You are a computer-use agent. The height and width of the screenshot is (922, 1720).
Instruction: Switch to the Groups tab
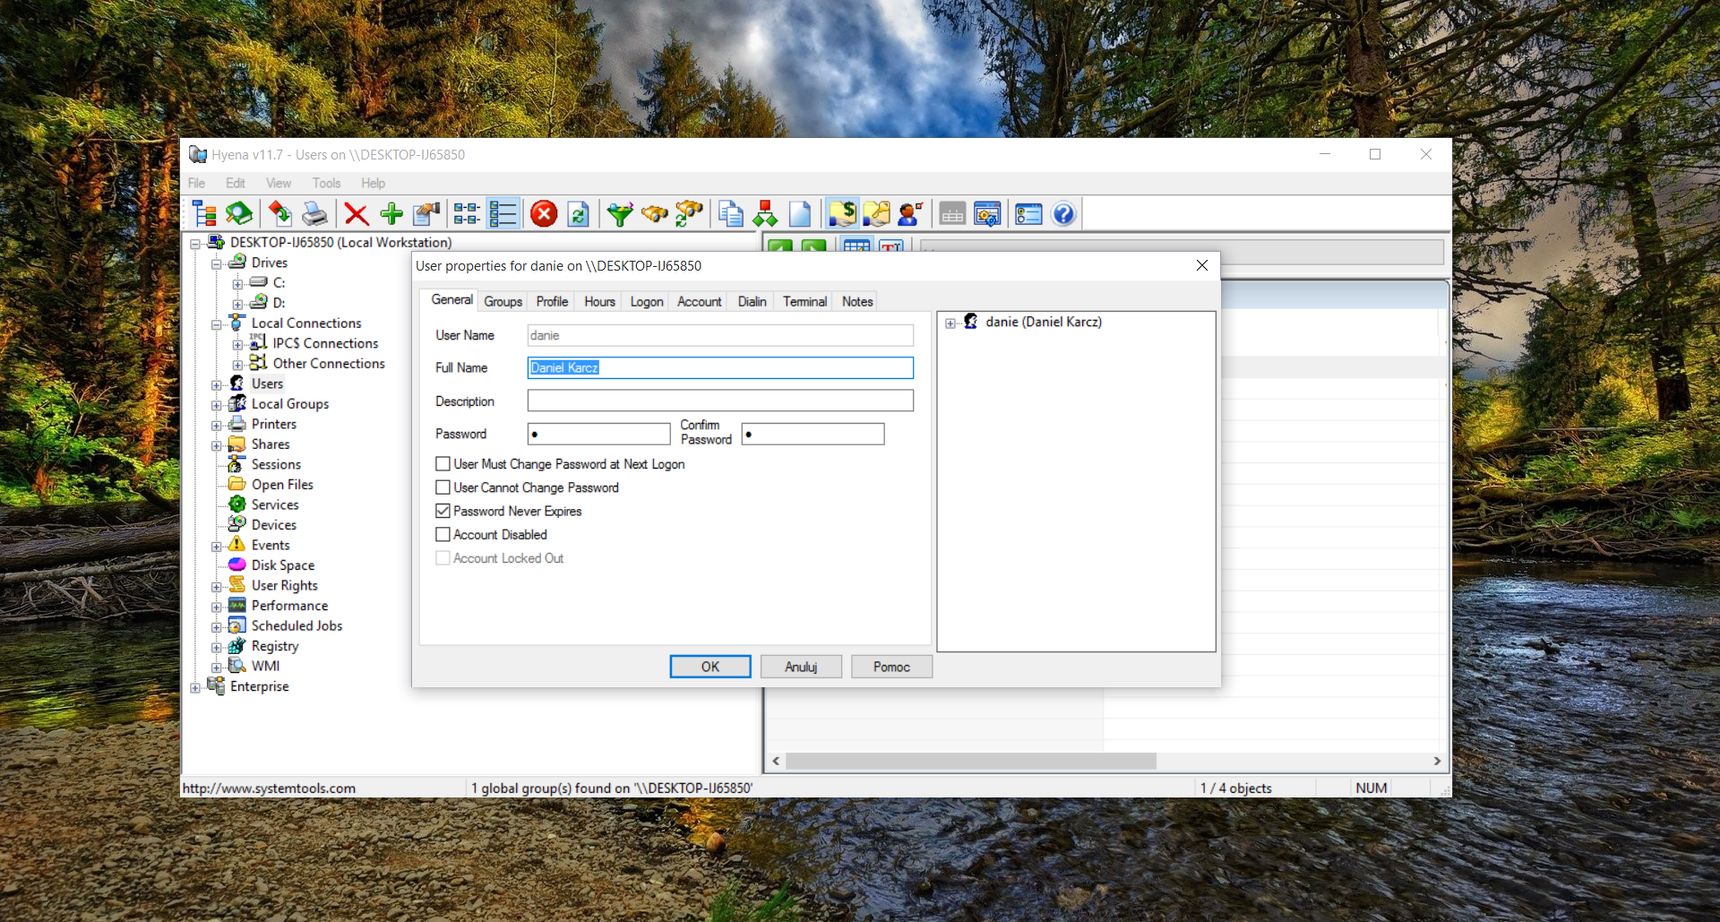(503, 301)
